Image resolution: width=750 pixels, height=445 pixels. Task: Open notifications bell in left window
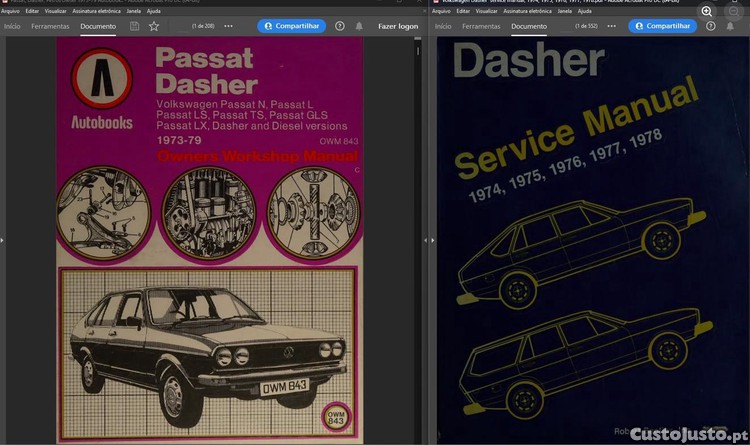(x=359, y=26)
